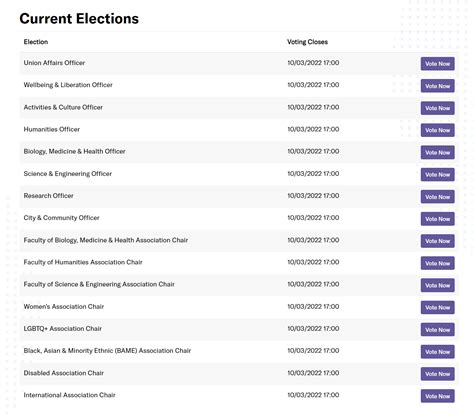Vote Now for International Association Chair

click(437, 396)
